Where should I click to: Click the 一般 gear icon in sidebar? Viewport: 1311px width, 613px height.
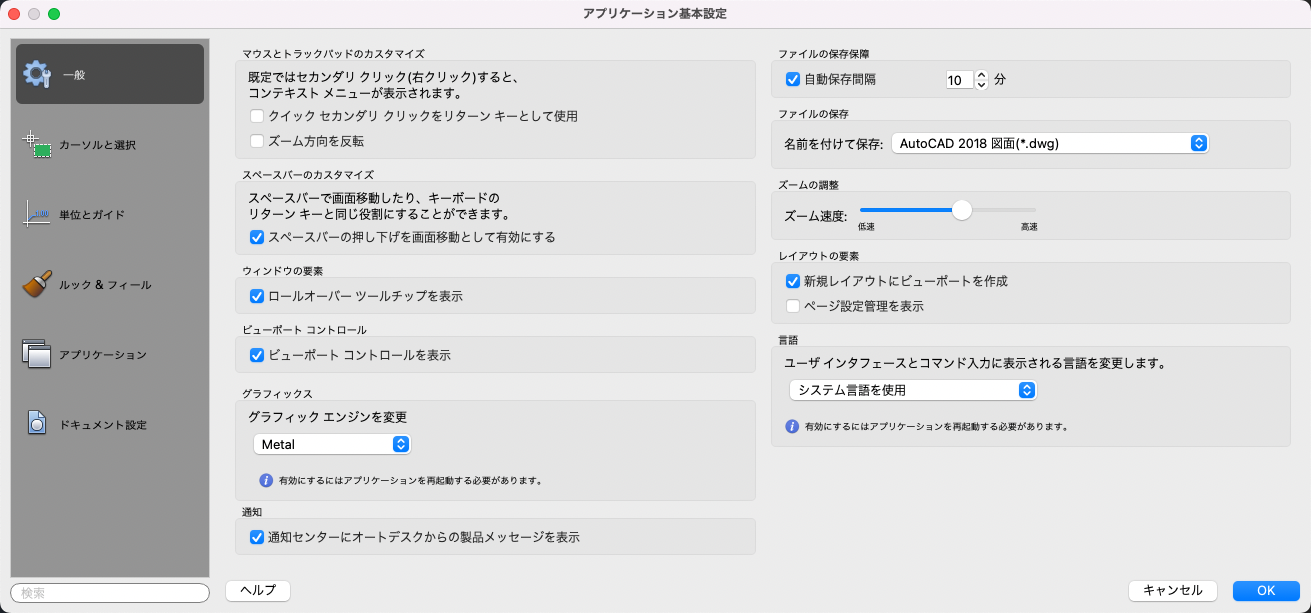click(x=37, y=74)
